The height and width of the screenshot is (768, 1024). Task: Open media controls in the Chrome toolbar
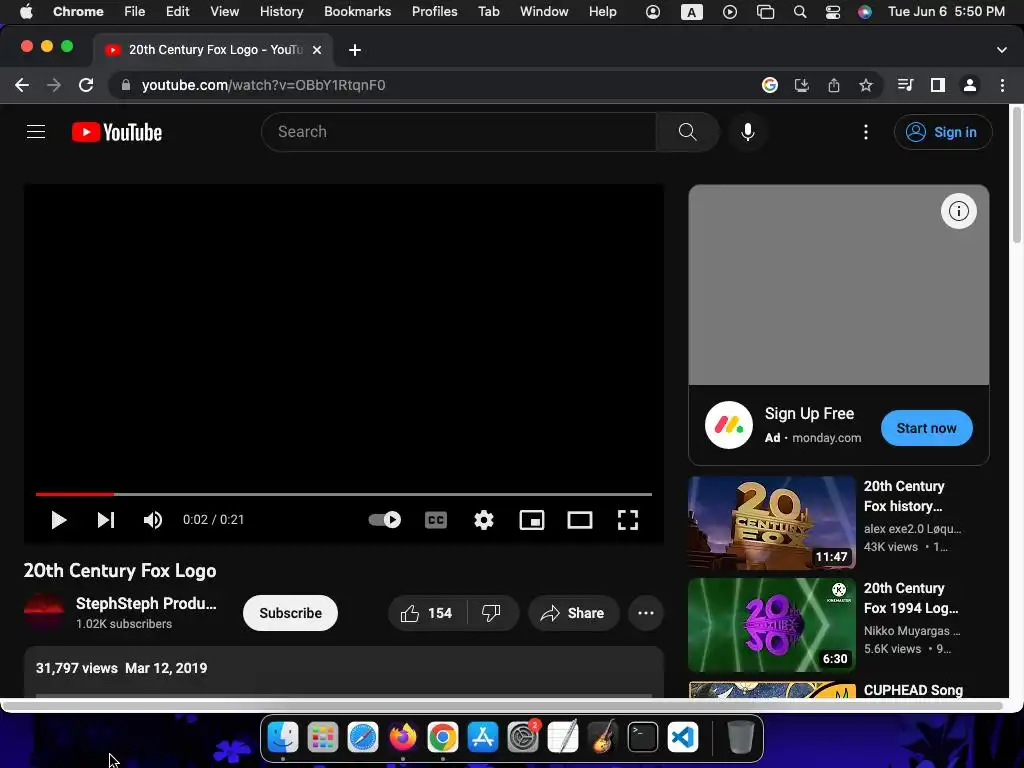(x=905, y=85)
